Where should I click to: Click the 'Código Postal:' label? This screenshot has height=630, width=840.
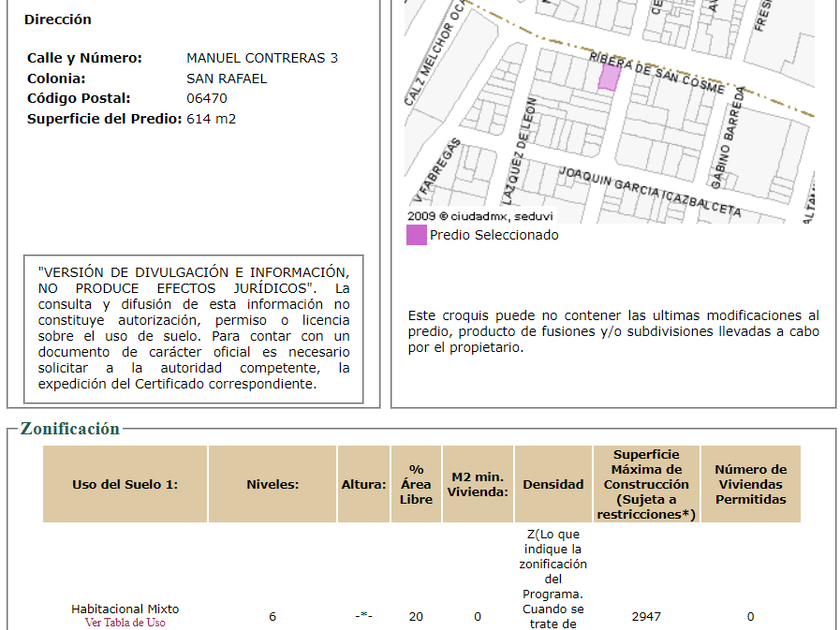point(79,99)
